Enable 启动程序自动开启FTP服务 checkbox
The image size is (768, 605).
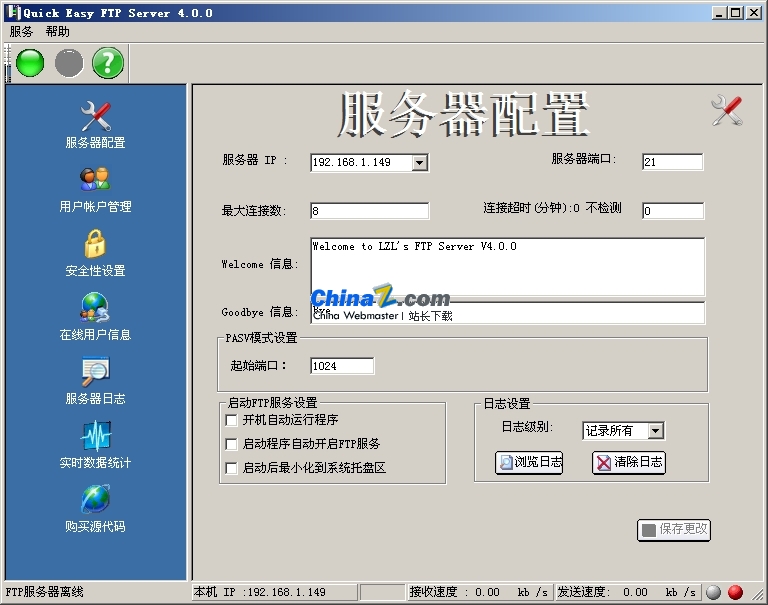point(231,444)
